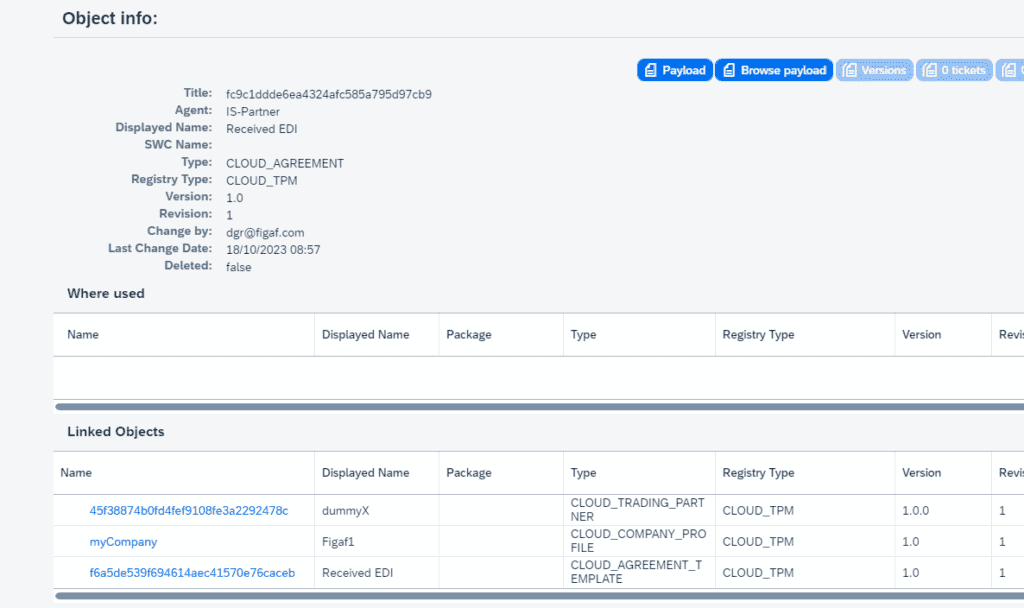1024x608 pixels.
Task: Click the Where used section heading
Action: tap(106, 293)
